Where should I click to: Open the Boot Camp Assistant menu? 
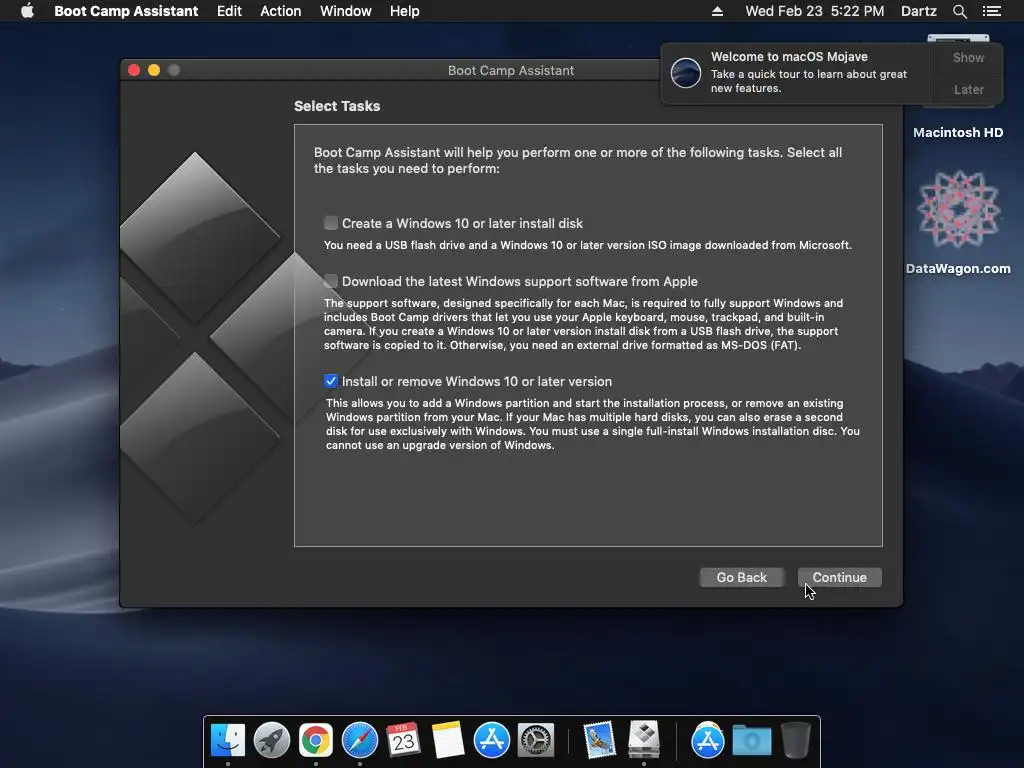126,11
